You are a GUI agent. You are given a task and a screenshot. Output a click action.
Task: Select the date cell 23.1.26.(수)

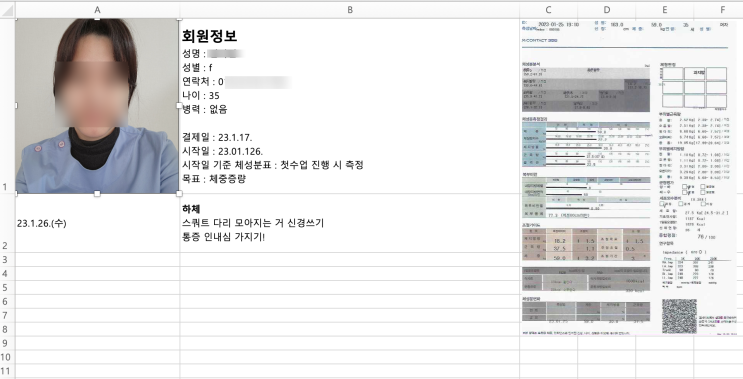(x=97, y=223)
